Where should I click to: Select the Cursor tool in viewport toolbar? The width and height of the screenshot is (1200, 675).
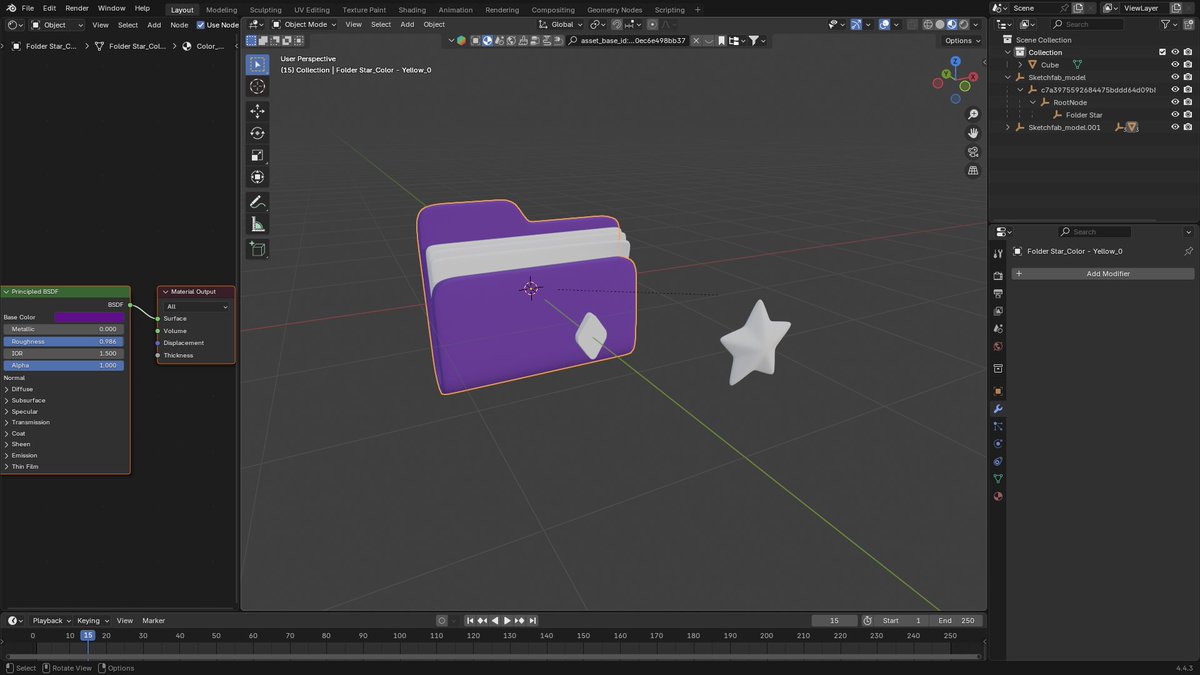point(257,86)
